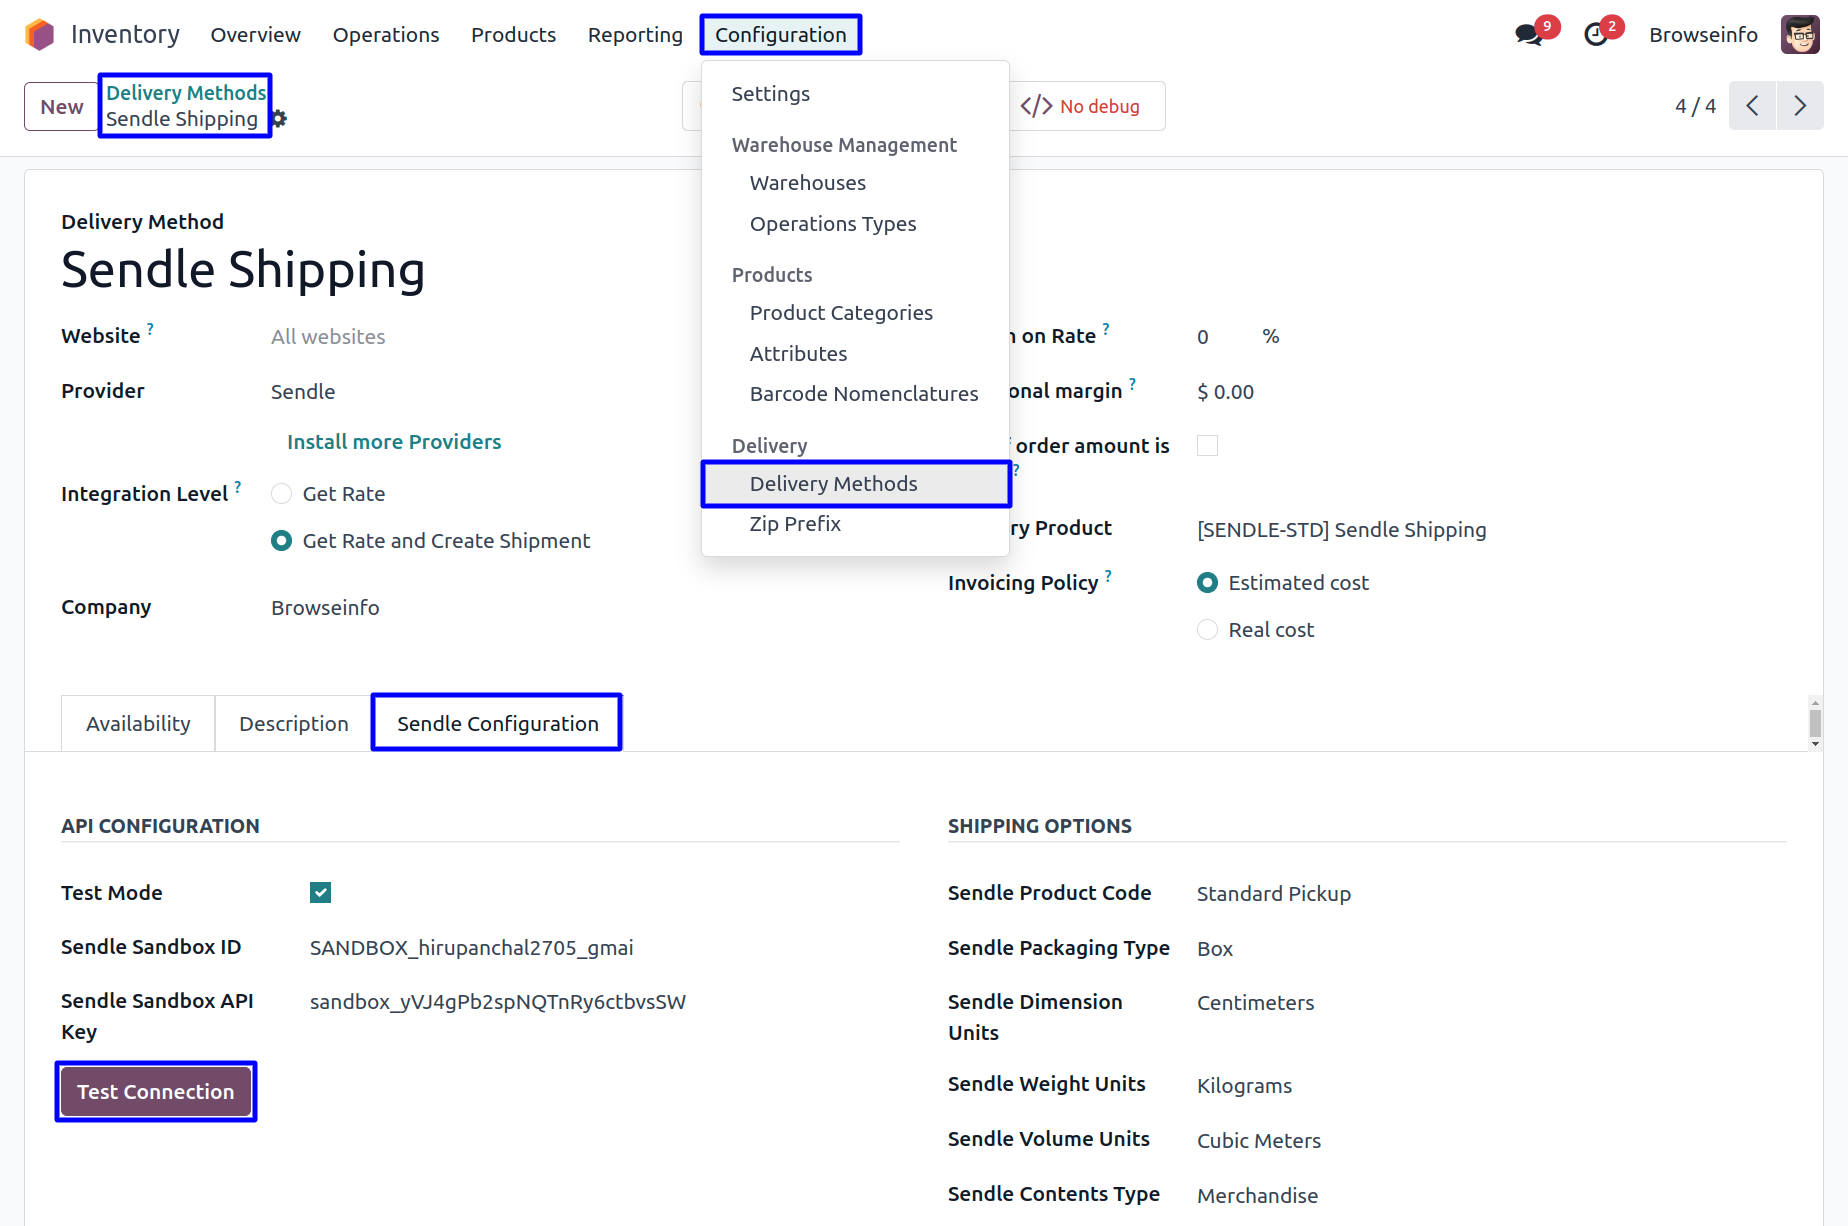
Task: Go to the previous record arrow
Action: click(1752, 106)
